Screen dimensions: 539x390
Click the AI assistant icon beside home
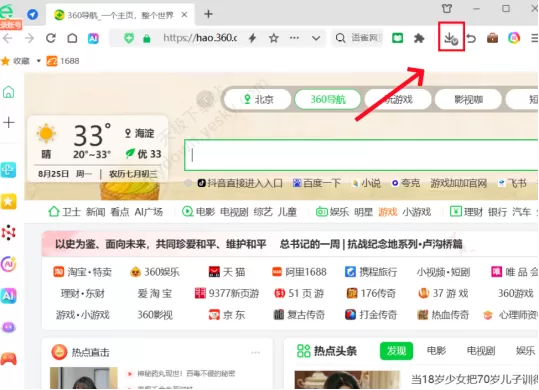click(x=93, y=38)
